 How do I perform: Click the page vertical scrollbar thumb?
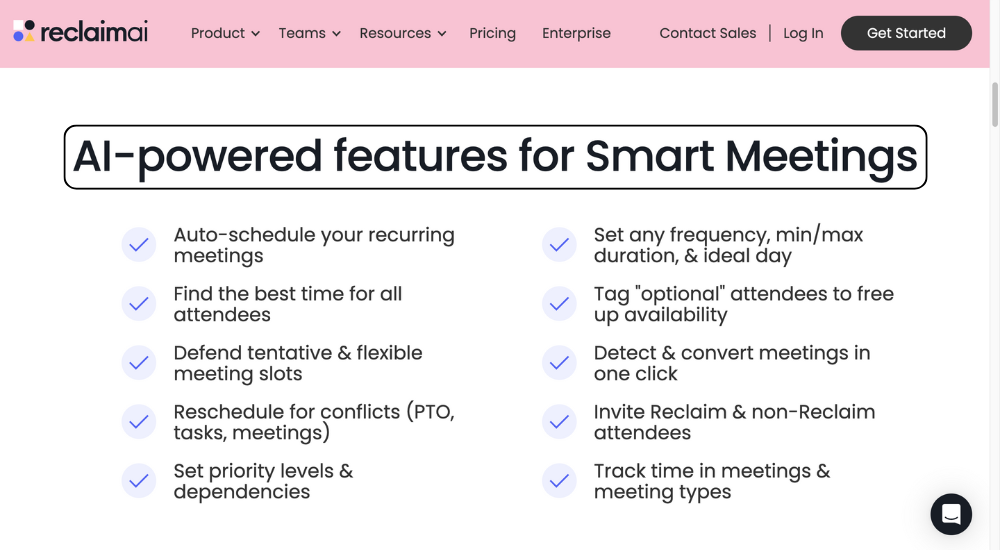tap(995, 105)
